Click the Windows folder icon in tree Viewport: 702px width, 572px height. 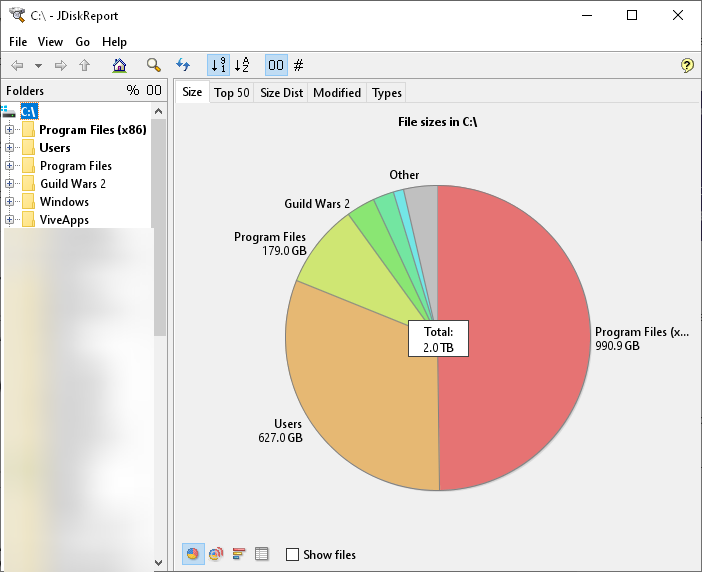coord(28,201)
